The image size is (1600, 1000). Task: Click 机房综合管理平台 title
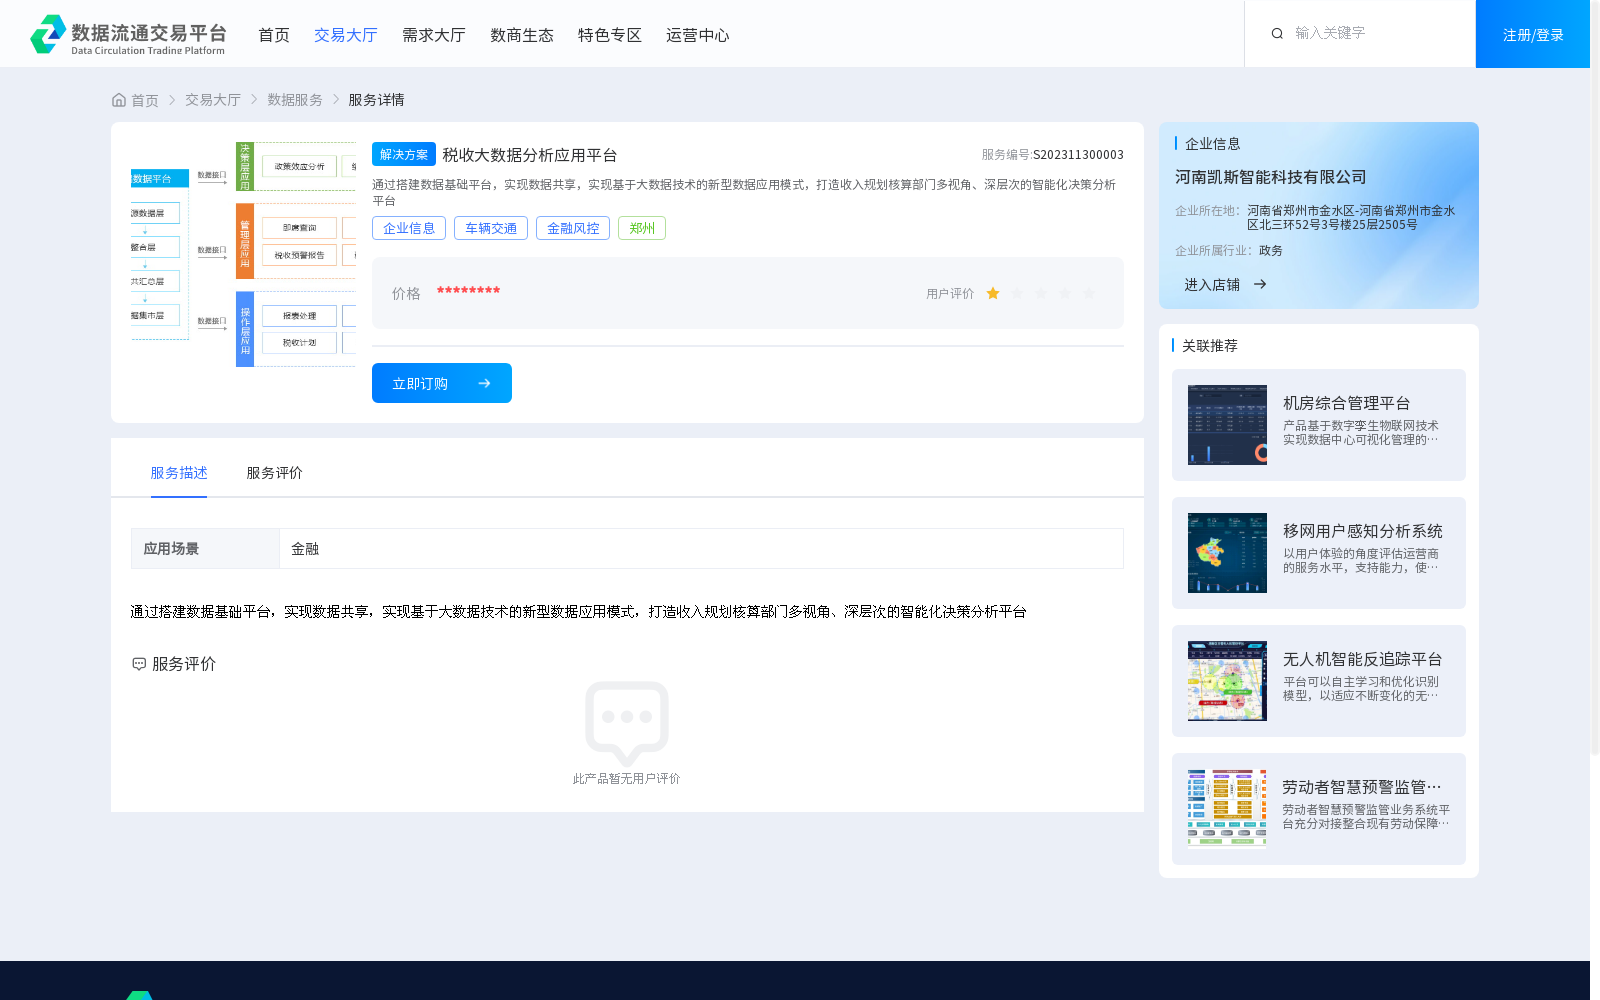click(x=1346, y=403)
